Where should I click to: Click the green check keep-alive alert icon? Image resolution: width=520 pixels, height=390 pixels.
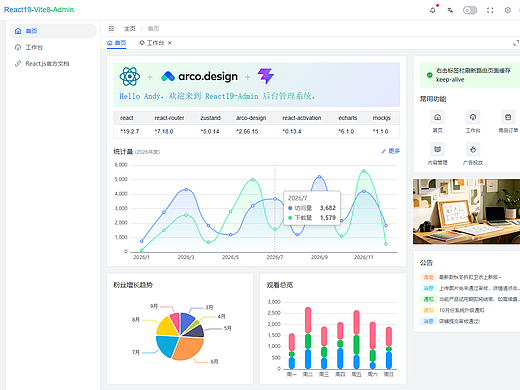coord(430,75)
